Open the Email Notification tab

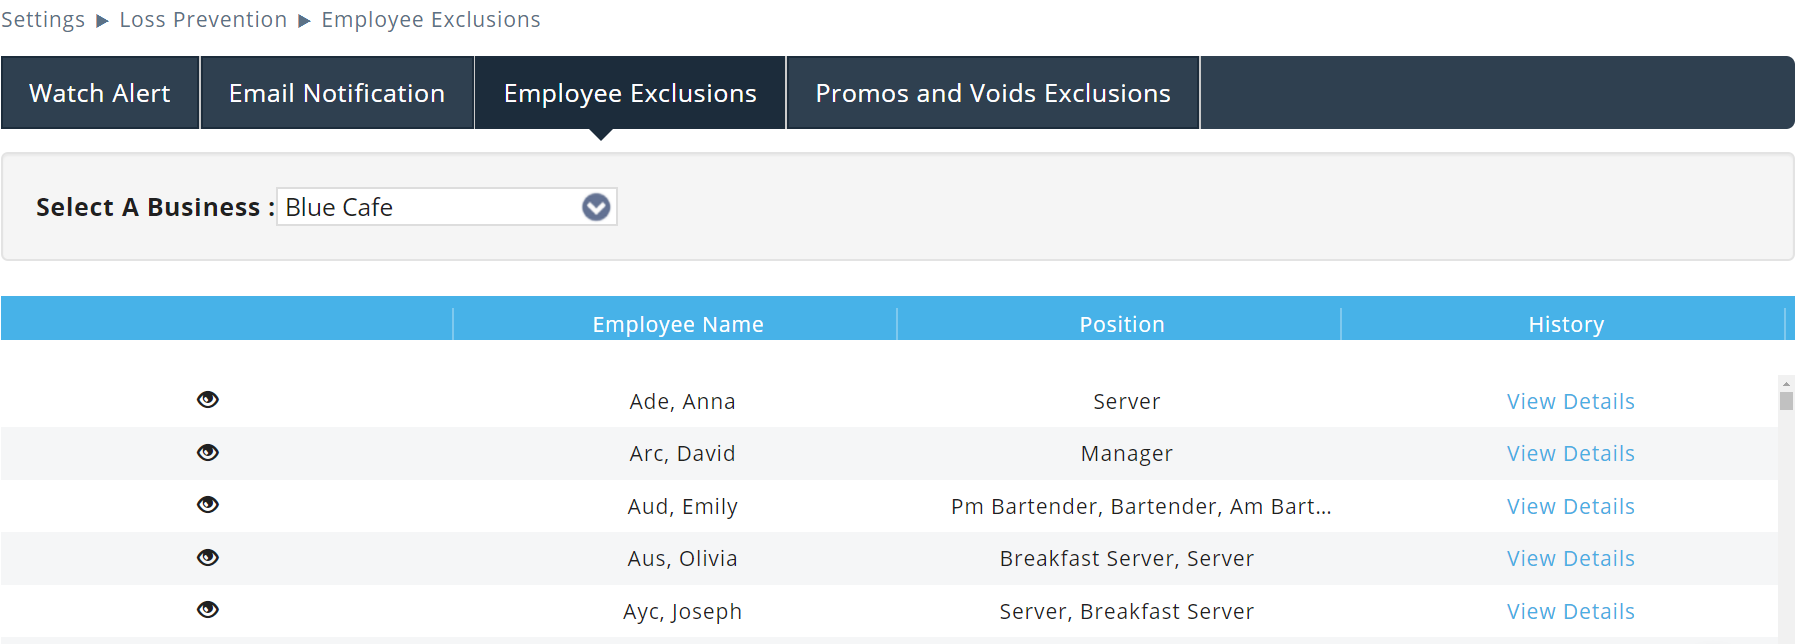pyautogui.click(x=337, y=93)
